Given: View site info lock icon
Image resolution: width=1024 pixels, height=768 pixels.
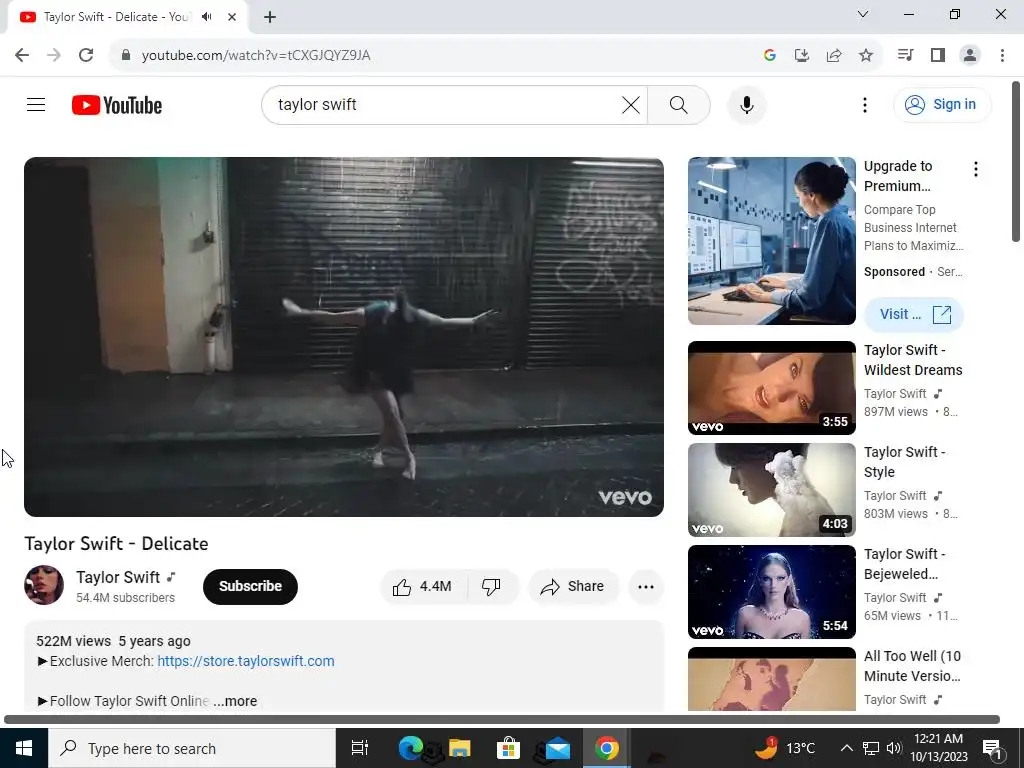Looking at the screenshot, I should coord(126,55).
